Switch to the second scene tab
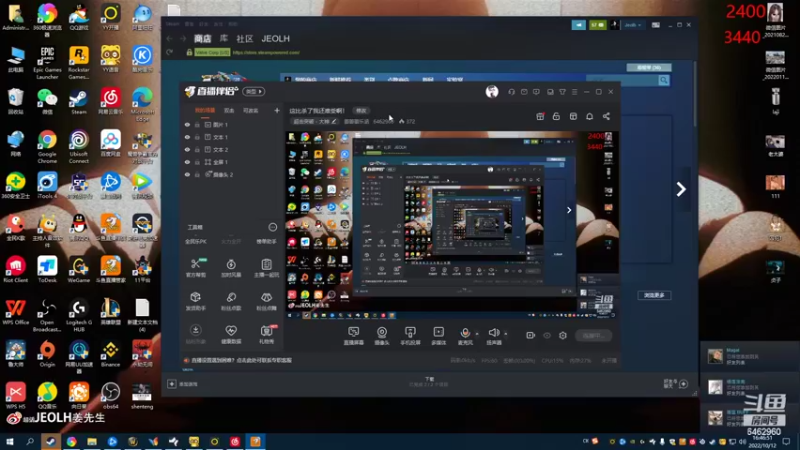Viewport: 800px width, 450px height. 229,110
